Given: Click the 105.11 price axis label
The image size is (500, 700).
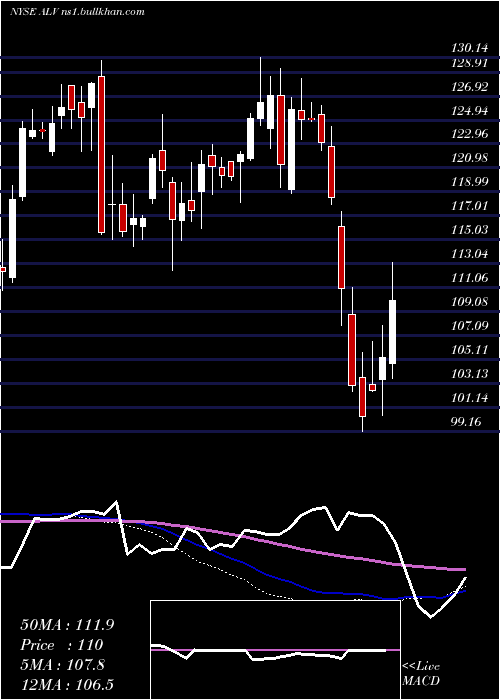Looking at the screenshot, I should click(469, 349).
